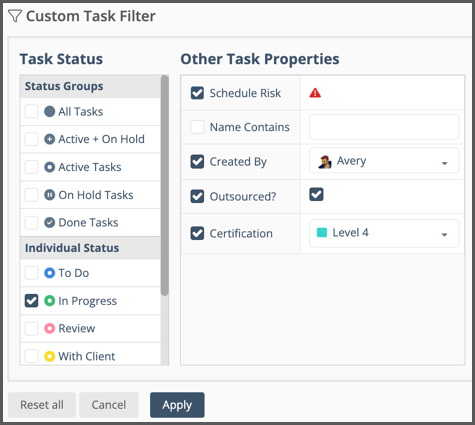The image size is (475, 425).
Task: Expand the Certification Level 4 dropdown
Action: [x=384, y=233]
